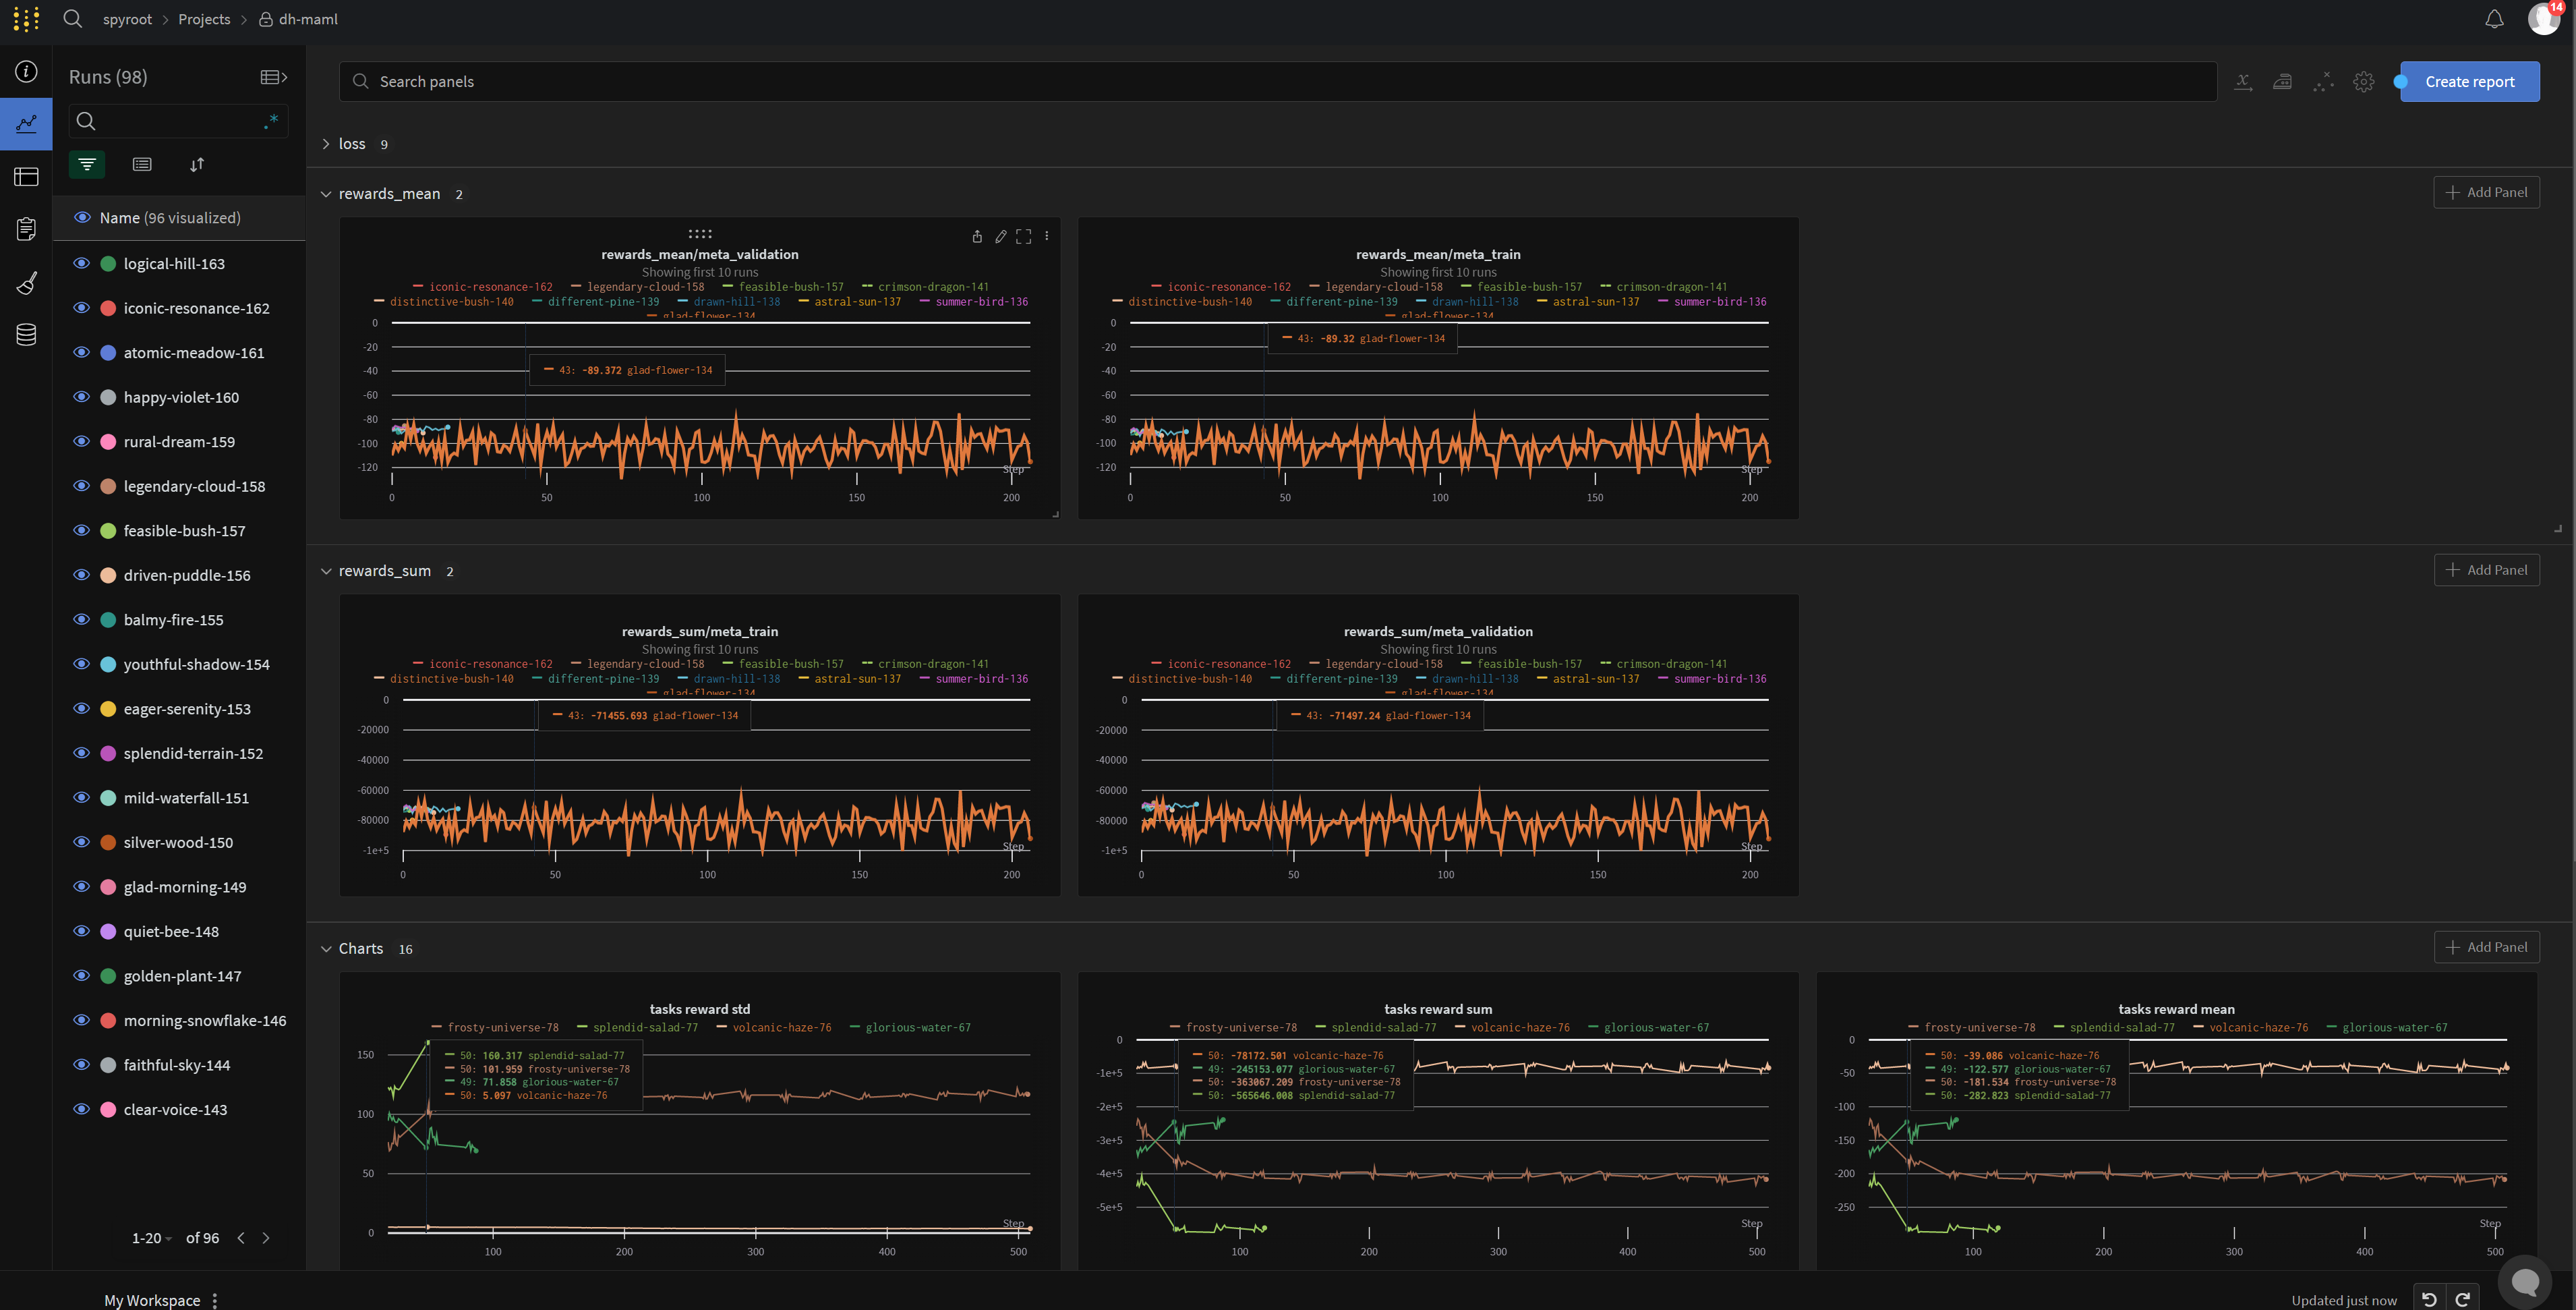Viewport: 2576px width, 1310px height.
Task: Go to Projects in the breadcrumb
Action: coord(204,19)
